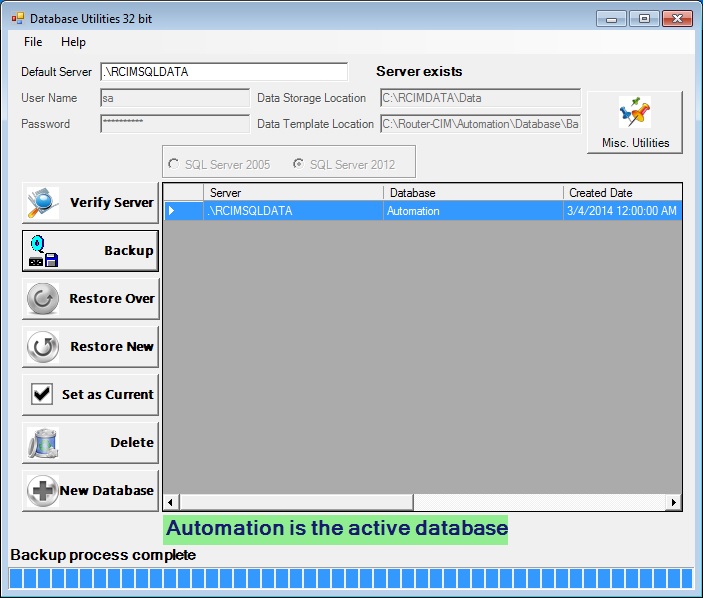The height and width of the screenshot is (598, 703).
Task: Minimize the Database Utilities window
Action: coord(611,19)
